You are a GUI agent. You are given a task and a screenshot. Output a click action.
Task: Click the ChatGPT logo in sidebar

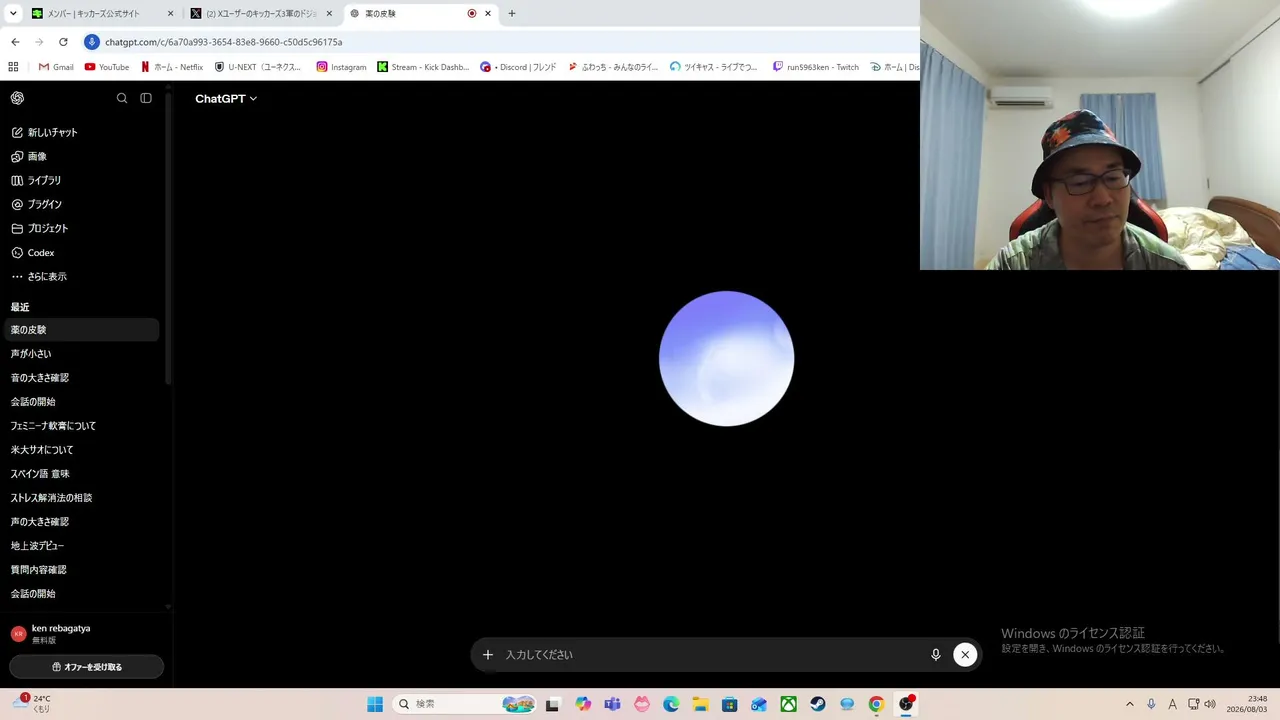coord(17,98)
